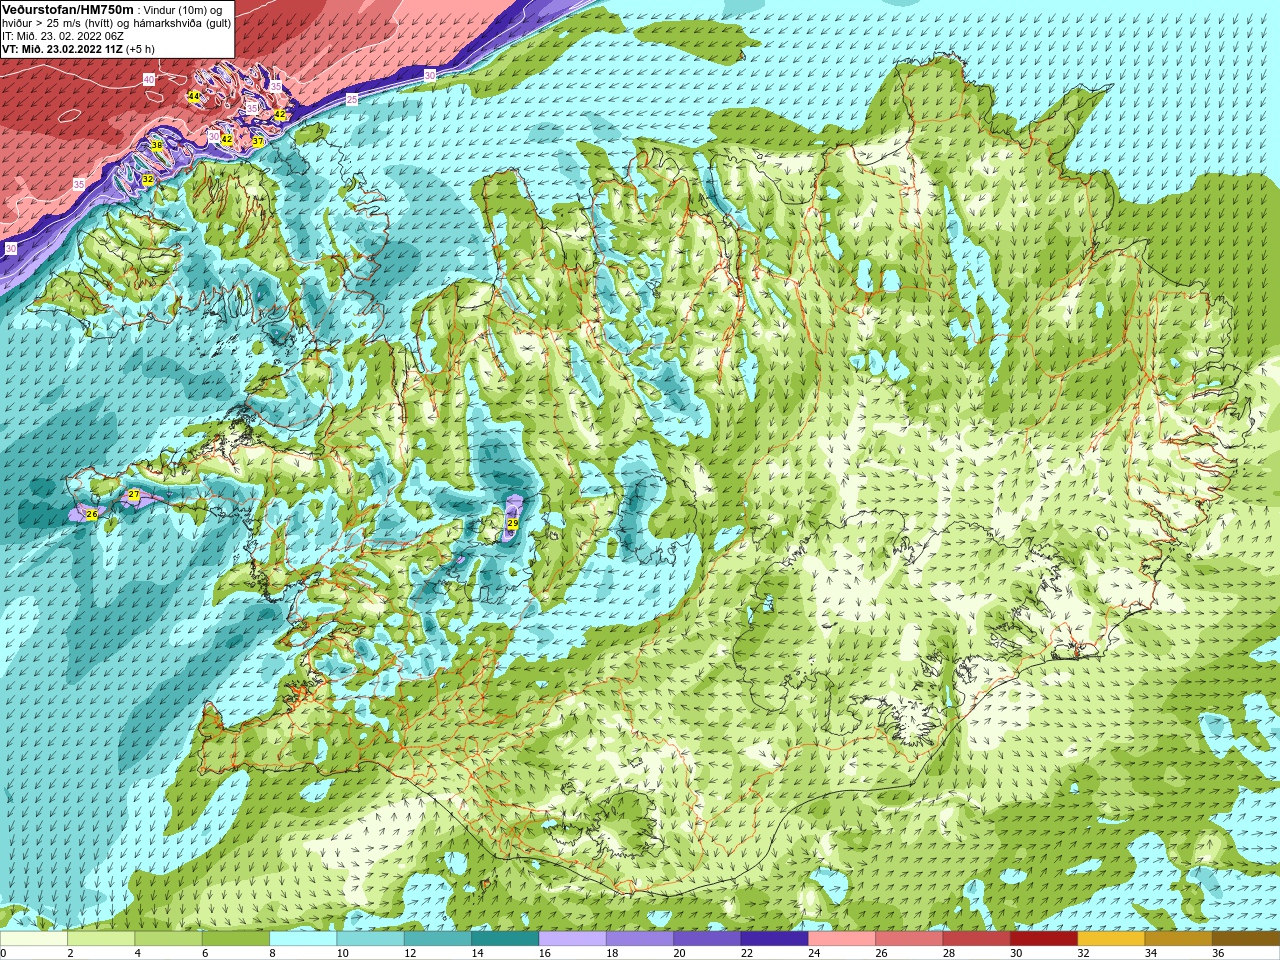
Task: Click the legend scale number 2
Action: tap(70, 953)
